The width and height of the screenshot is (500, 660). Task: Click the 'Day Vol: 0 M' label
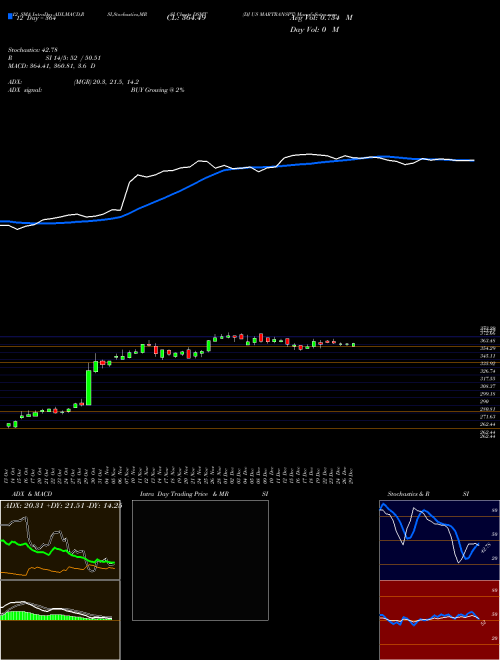pyautogui.click(x=314, y=30)
